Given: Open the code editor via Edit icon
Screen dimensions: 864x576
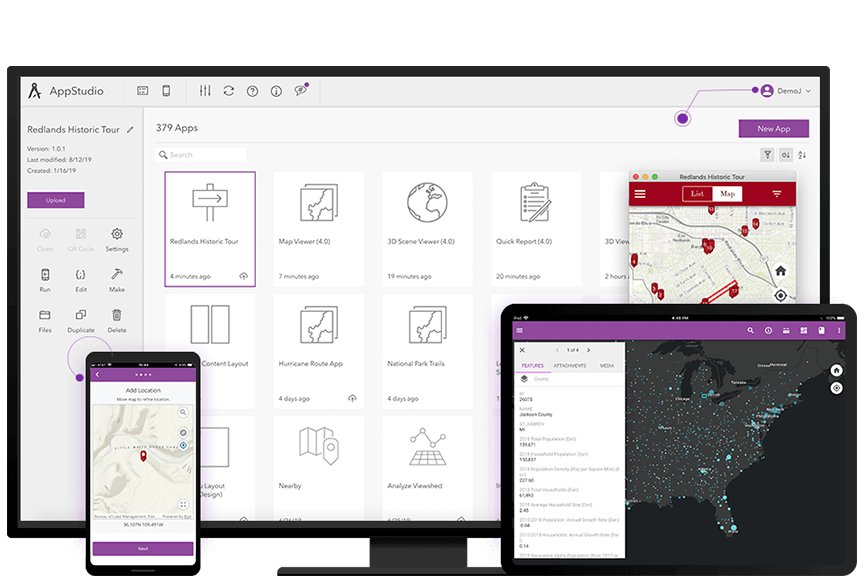Looking at the screenshot, I should [x=81, y=274].
